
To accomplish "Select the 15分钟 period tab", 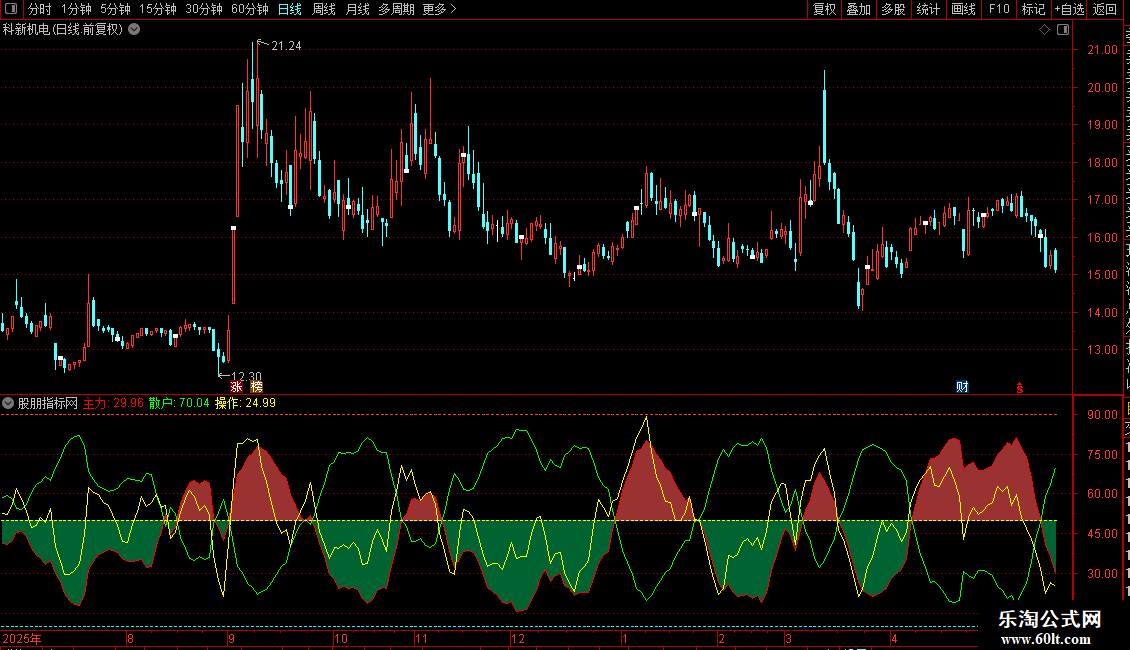I will pos(158,9).
